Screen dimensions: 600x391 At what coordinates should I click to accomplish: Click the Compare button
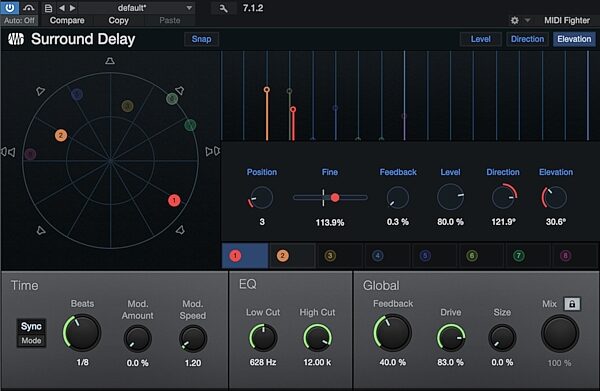click(x=67, y=20)
